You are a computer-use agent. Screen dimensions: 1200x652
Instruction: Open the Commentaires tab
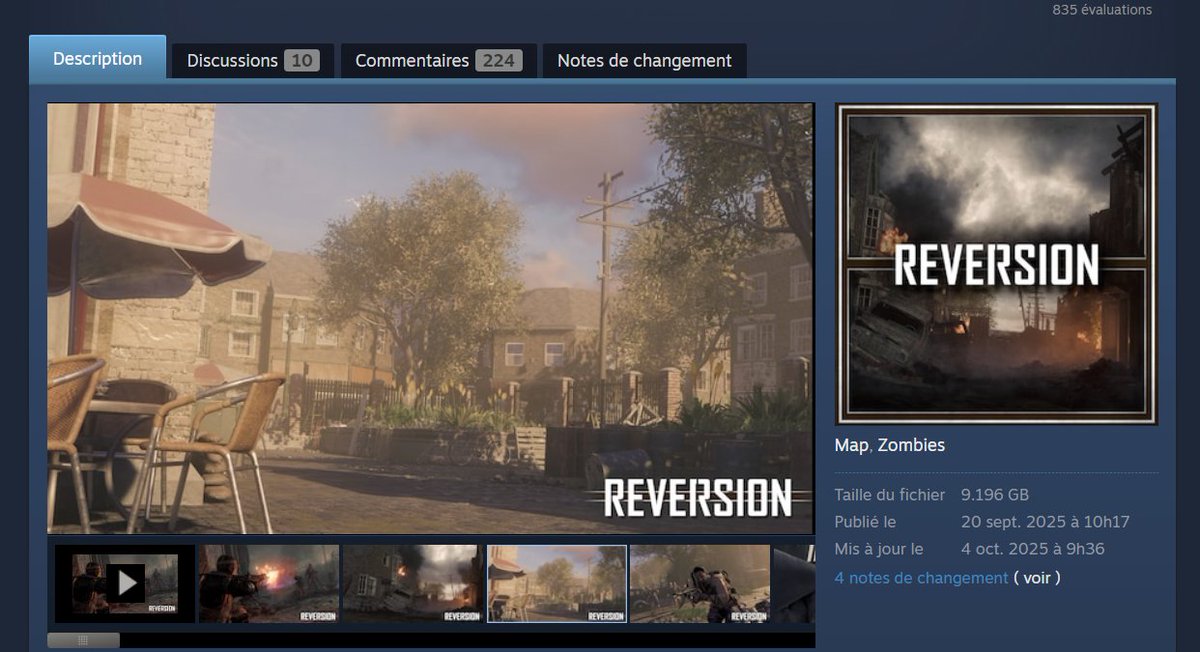(x=439, y=61)
